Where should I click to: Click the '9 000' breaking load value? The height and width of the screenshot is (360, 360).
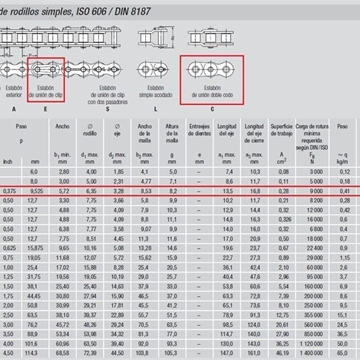pyautogui.click(x=316, y=191)
